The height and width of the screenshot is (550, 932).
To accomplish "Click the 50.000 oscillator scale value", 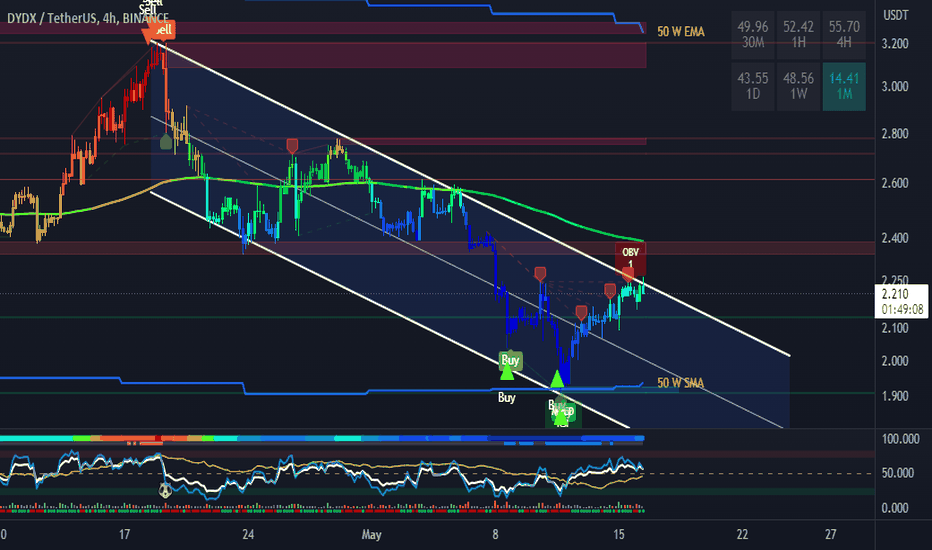I will 898,473.
